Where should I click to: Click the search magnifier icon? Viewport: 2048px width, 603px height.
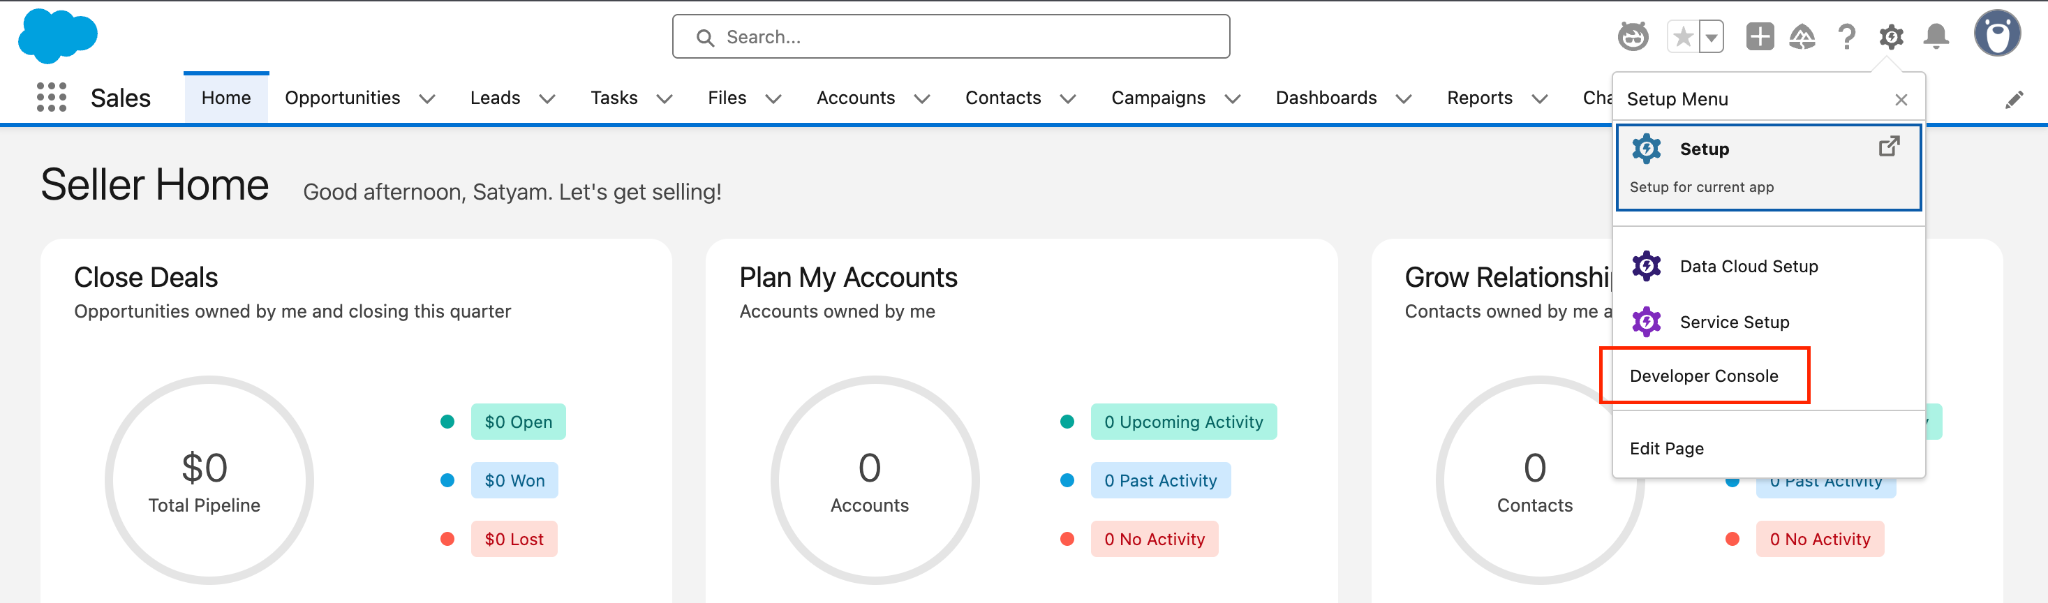click(x=705, y=37)
